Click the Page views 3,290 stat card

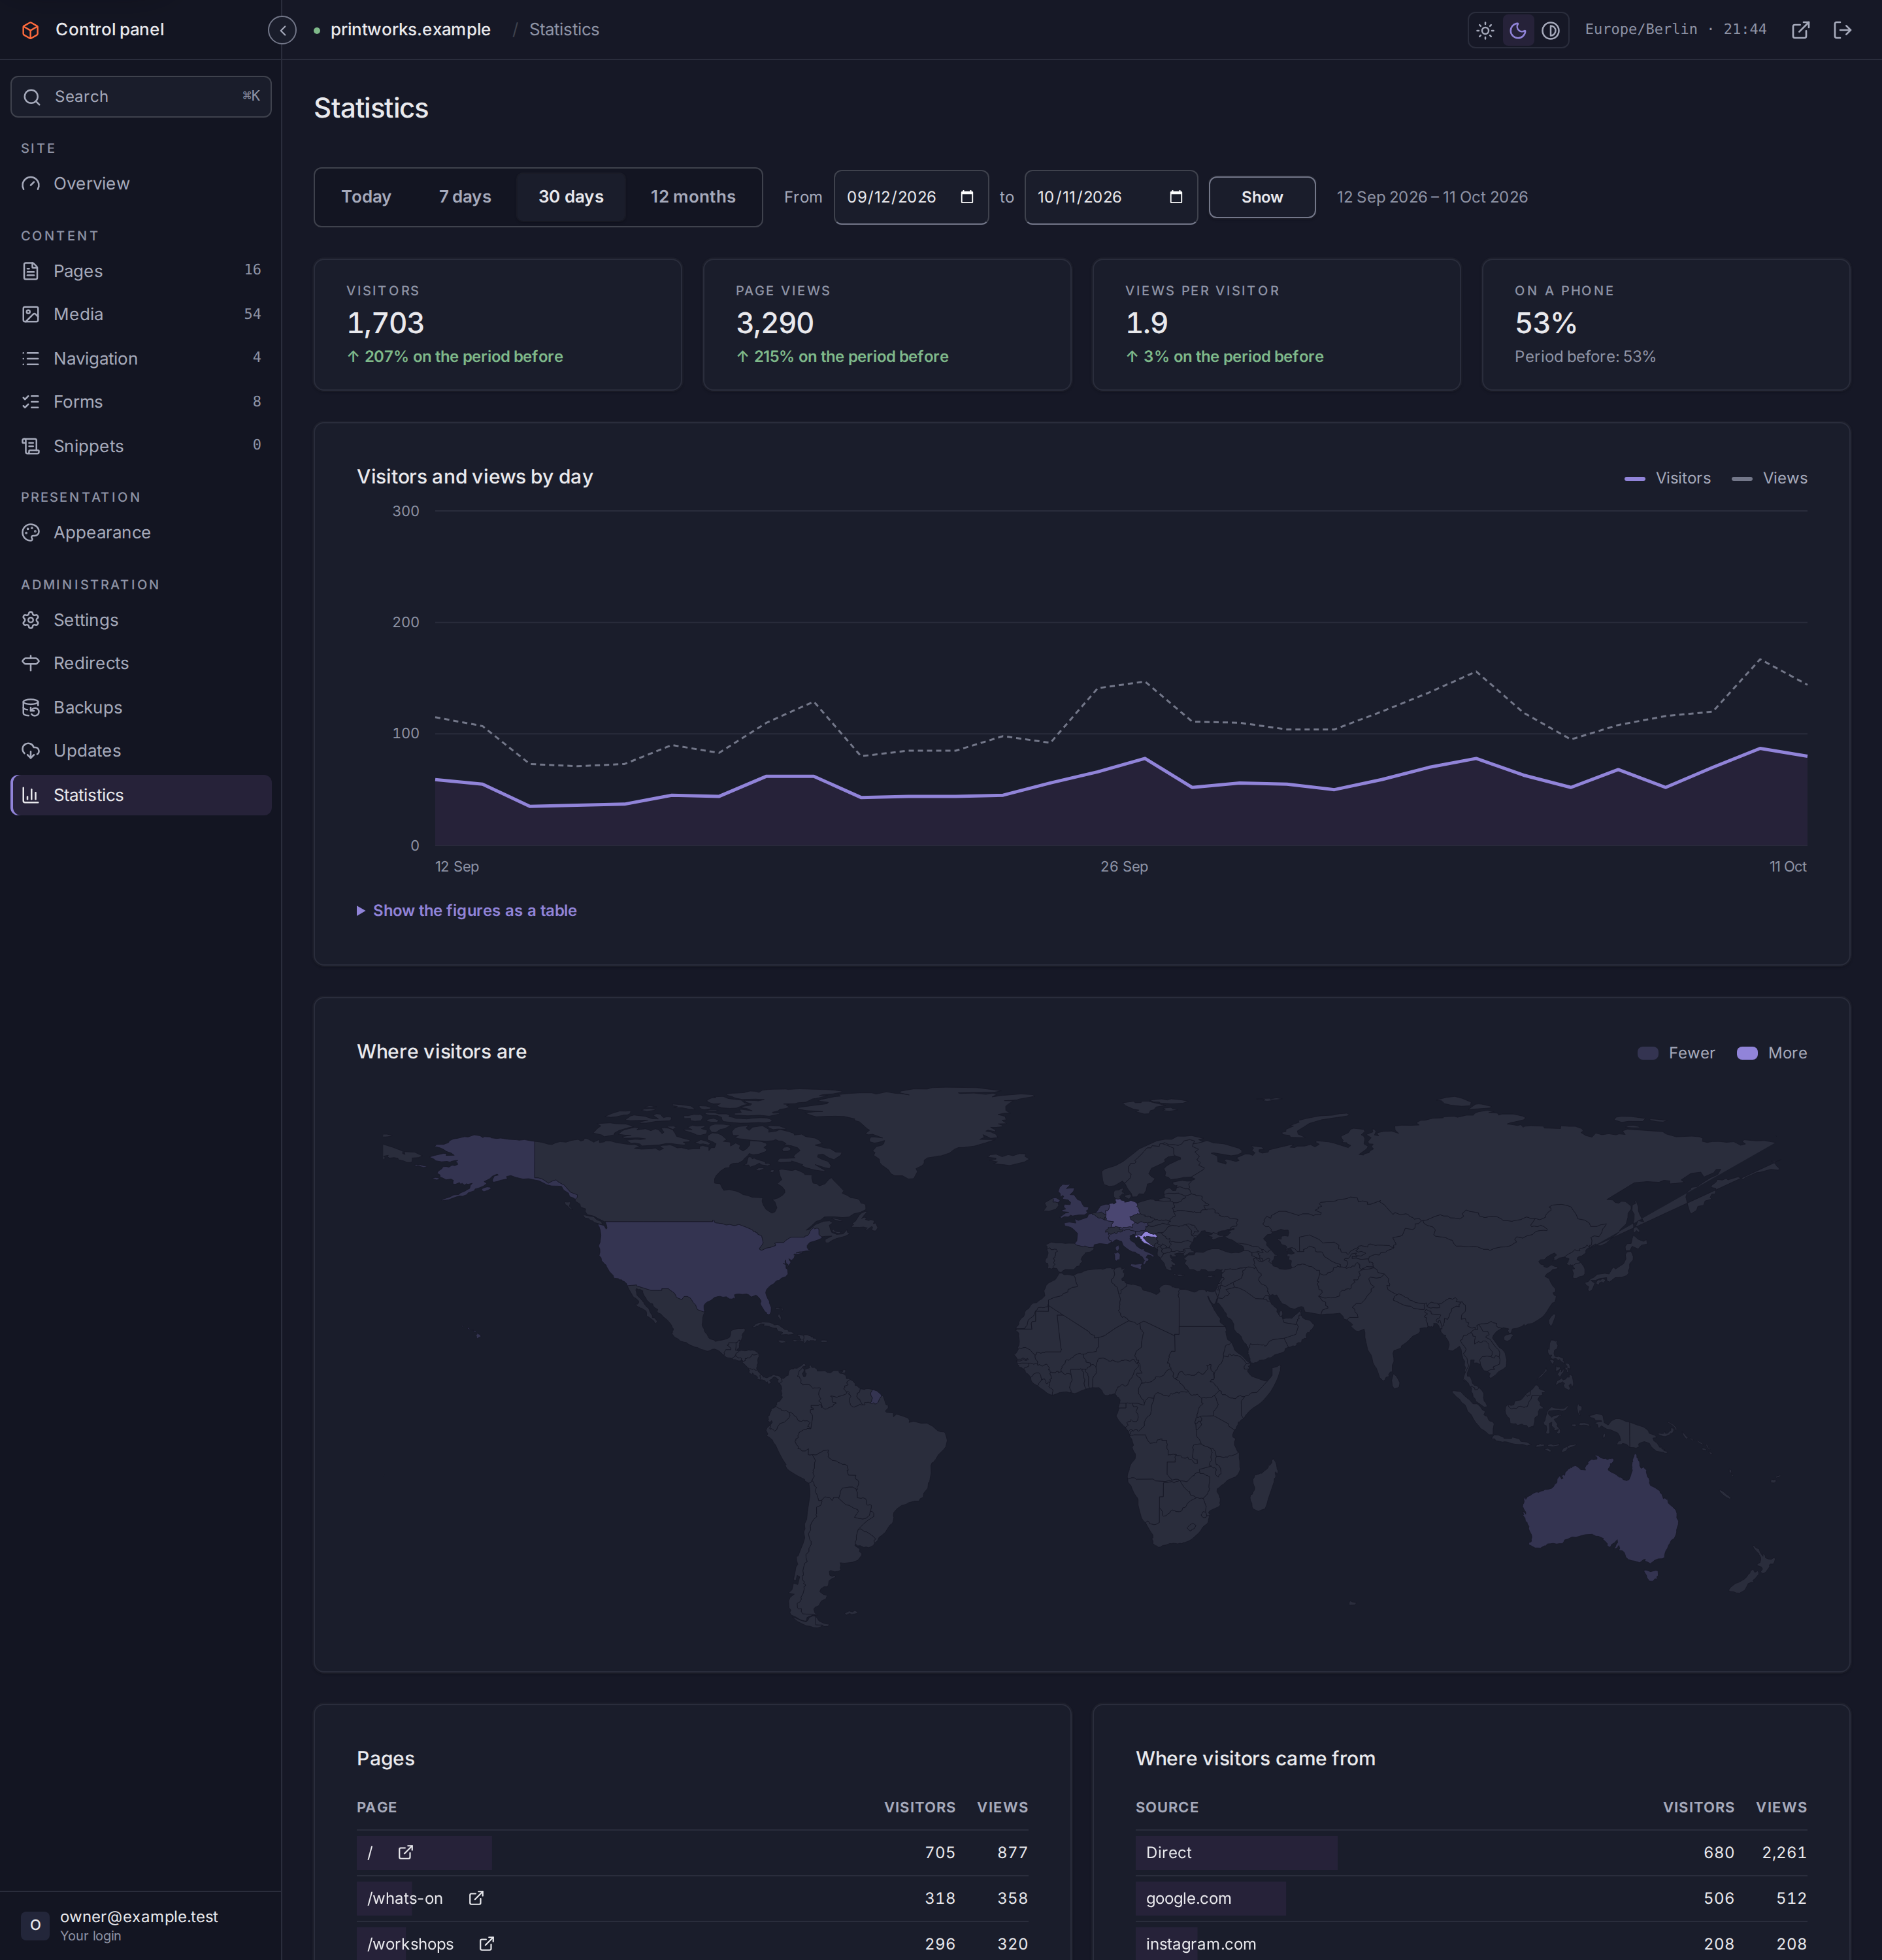[x=887, y=325]
